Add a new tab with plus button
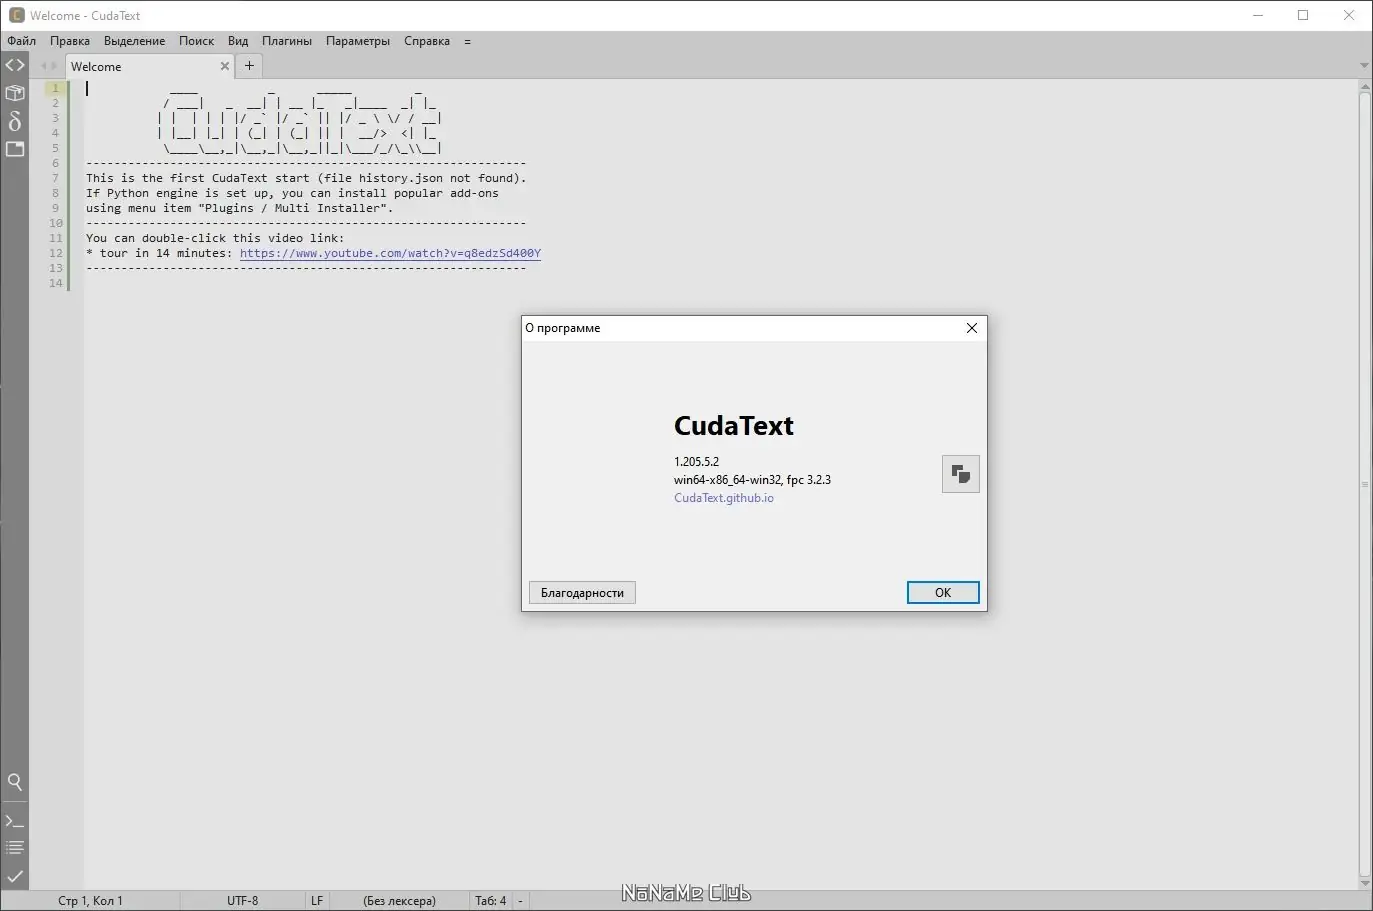Screen dimensions: 1373x911 (249, 66)
